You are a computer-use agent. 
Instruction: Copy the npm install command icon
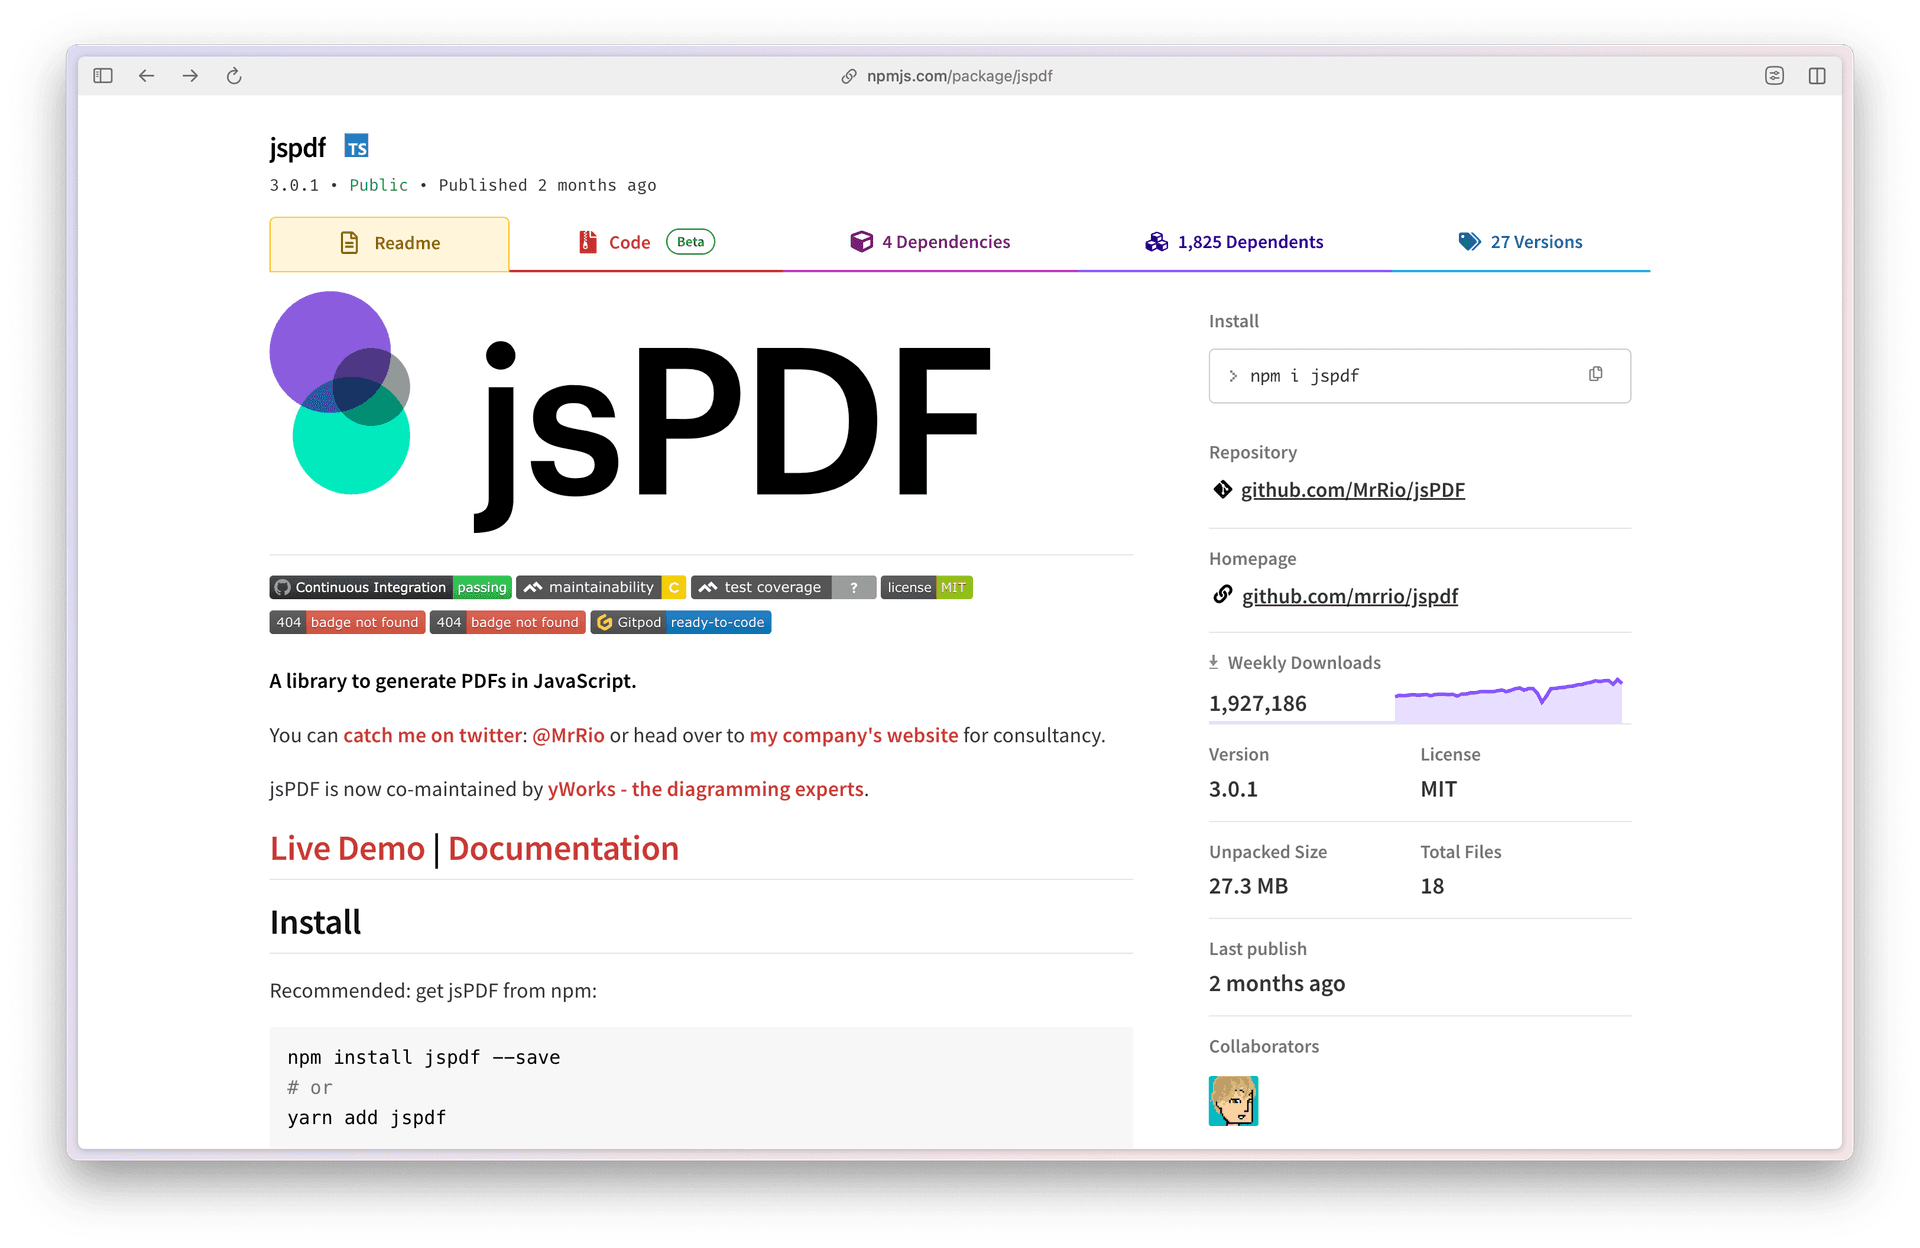[x=1595, y=374]
